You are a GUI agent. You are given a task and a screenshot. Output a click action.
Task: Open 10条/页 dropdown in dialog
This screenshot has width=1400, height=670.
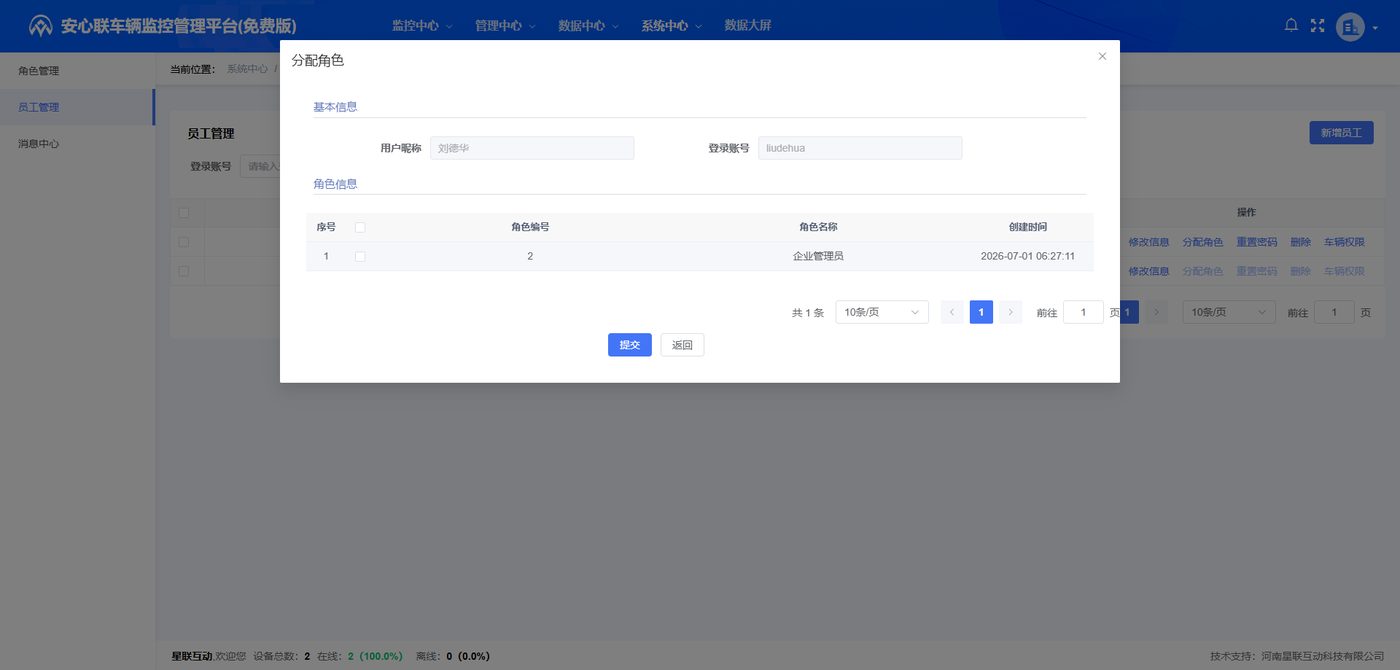pyautogui.click(x=882, y=312)
